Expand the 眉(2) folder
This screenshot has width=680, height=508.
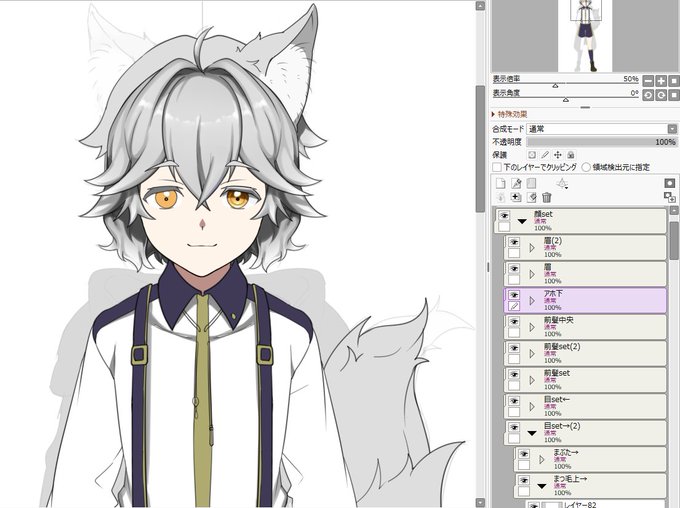(532, 248)
